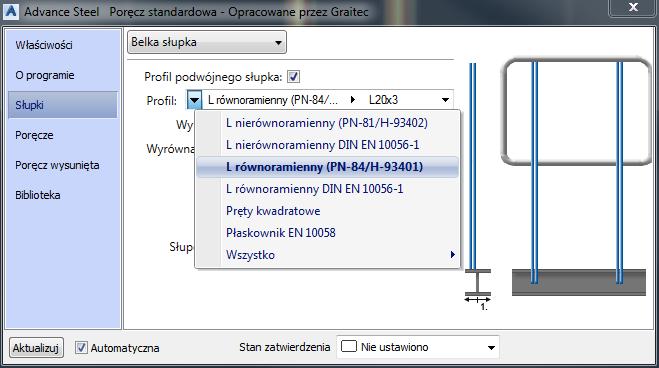Viewport: 659px width, 368px height.
Task: Click the railing front view preview image
Action: pos(577,176)
